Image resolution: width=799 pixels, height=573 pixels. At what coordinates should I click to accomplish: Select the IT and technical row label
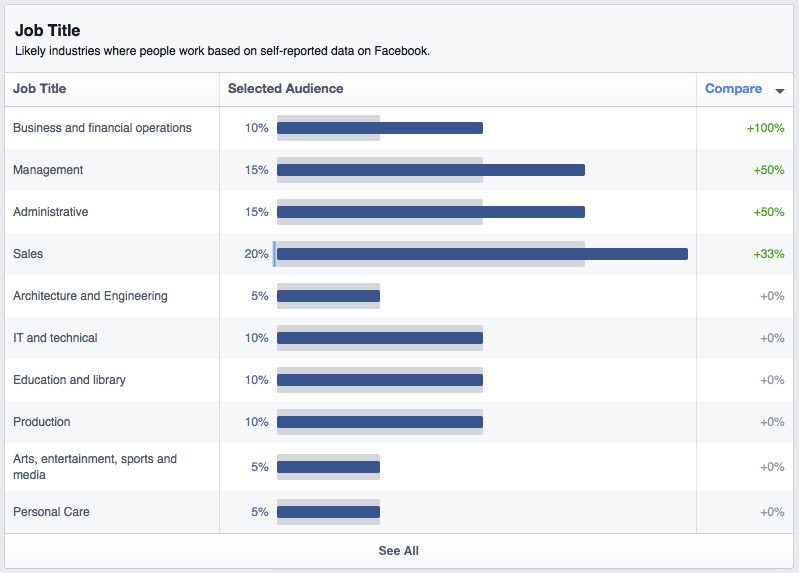click(55, 338)
